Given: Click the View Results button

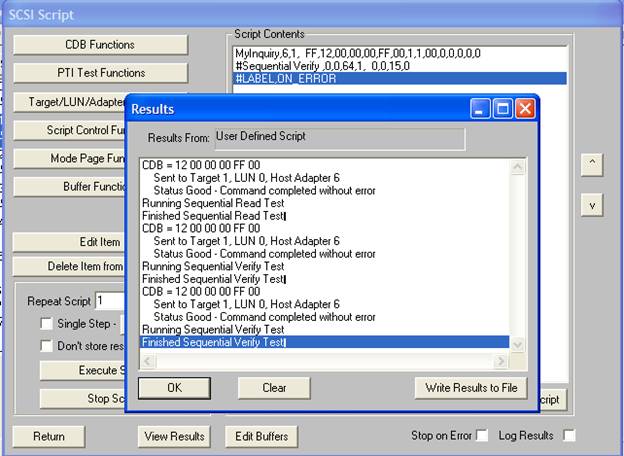Looking at the screenshot, I should pos(175,436).
